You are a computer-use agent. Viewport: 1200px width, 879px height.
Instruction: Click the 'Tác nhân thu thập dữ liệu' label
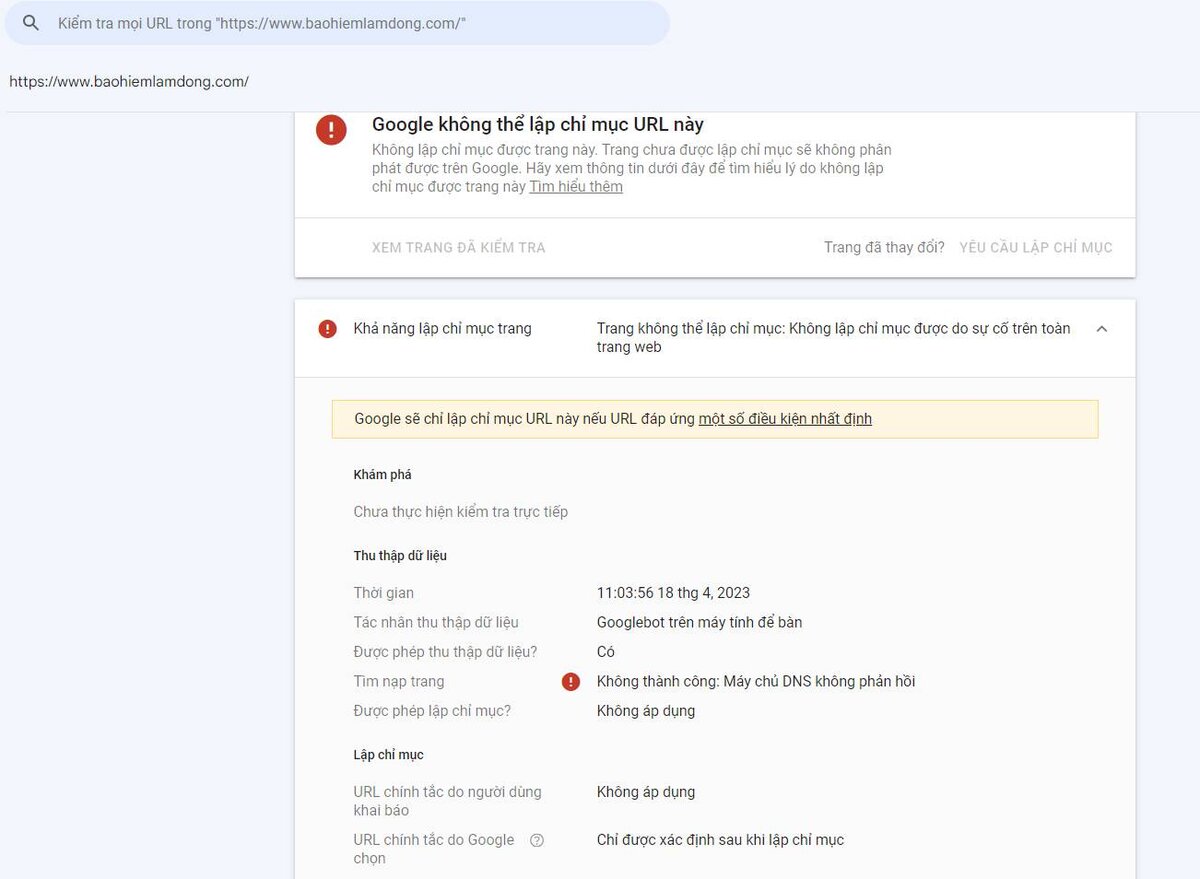[436, 622]
